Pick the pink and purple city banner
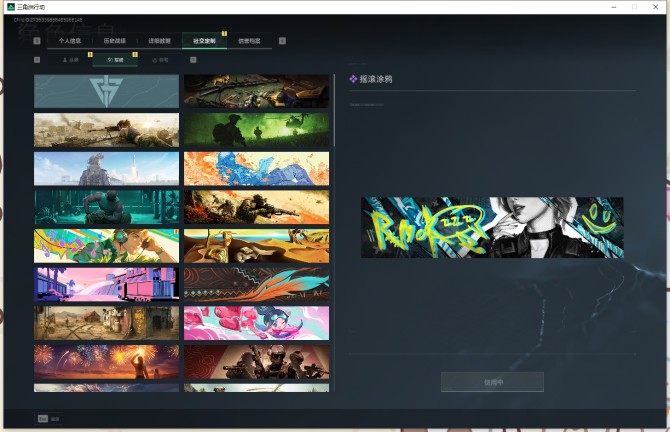 106,284
